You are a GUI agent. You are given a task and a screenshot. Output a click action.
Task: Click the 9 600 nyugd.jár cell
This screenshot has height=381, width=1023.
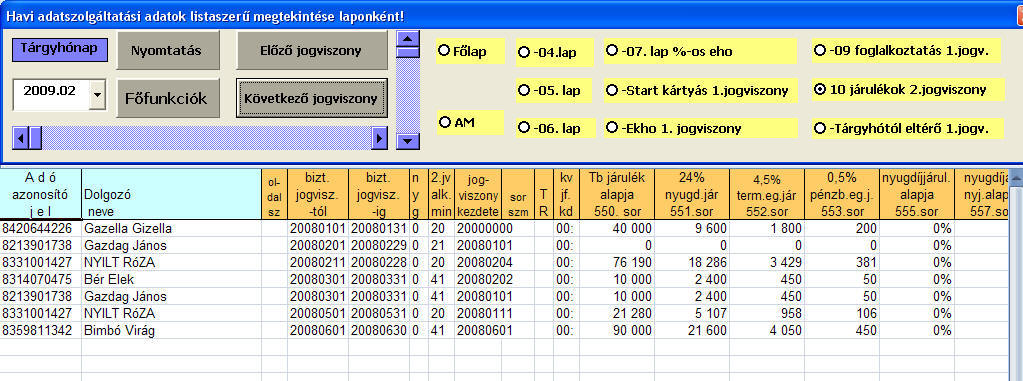(x=692, y=228)
